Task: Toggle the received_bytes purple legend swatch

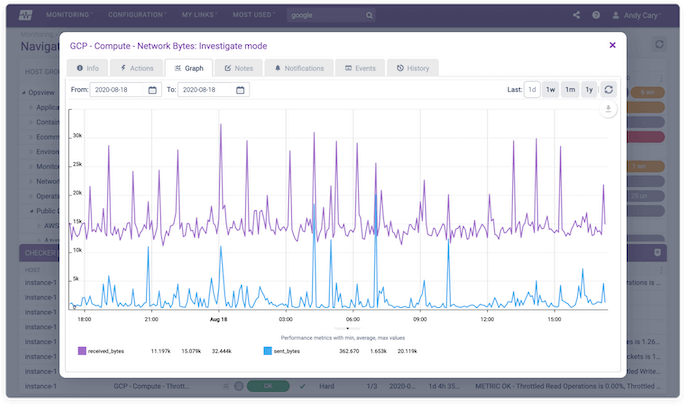Action: point(83,351)
